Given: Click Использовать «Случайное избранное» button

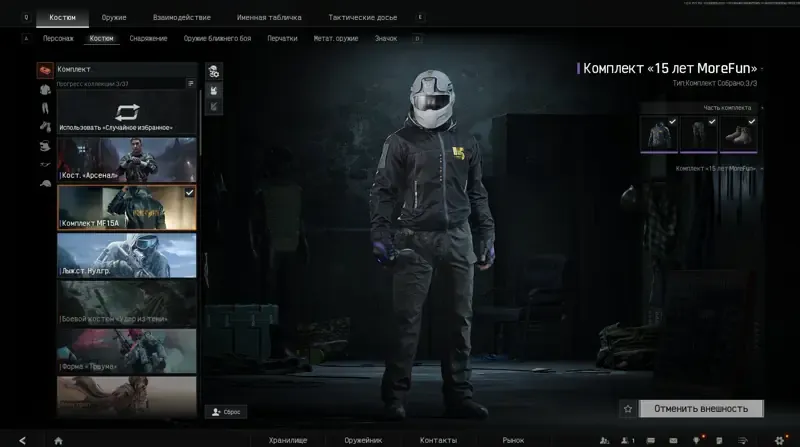Looking at the screenshot, I should (127, 113).
